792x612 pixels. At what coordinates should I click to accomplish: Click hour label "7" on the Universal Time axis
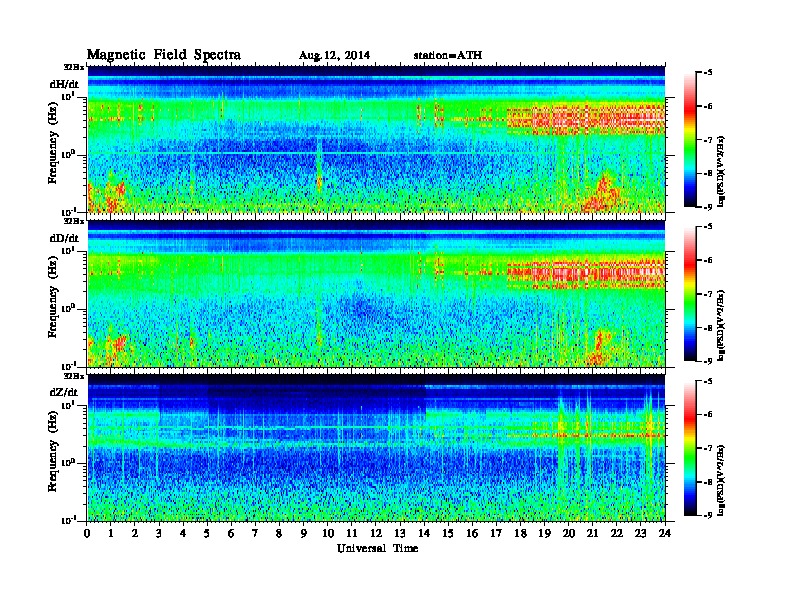point(256,534)
